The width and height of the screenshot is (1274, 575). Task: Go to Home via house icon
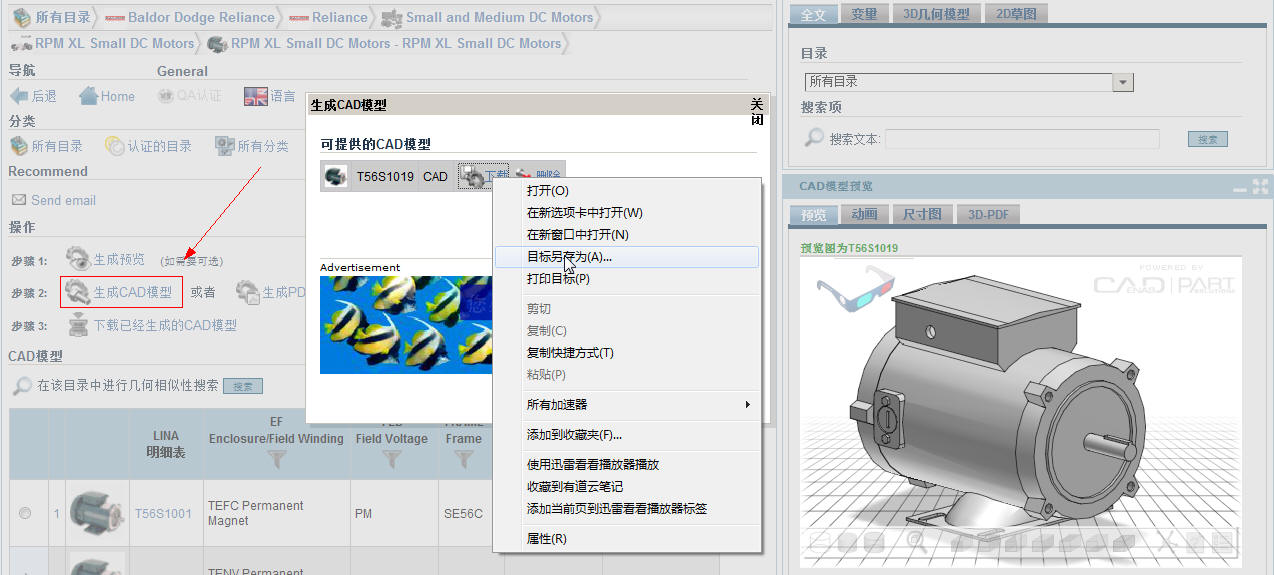tap(88, 96)
